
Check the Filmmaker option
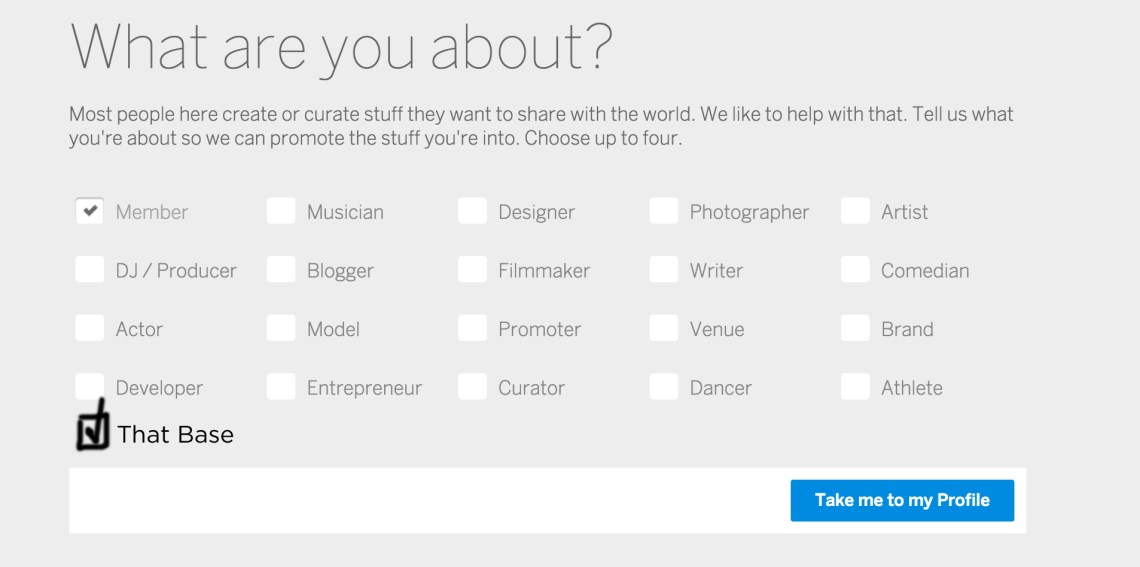(x=473, y=270)
